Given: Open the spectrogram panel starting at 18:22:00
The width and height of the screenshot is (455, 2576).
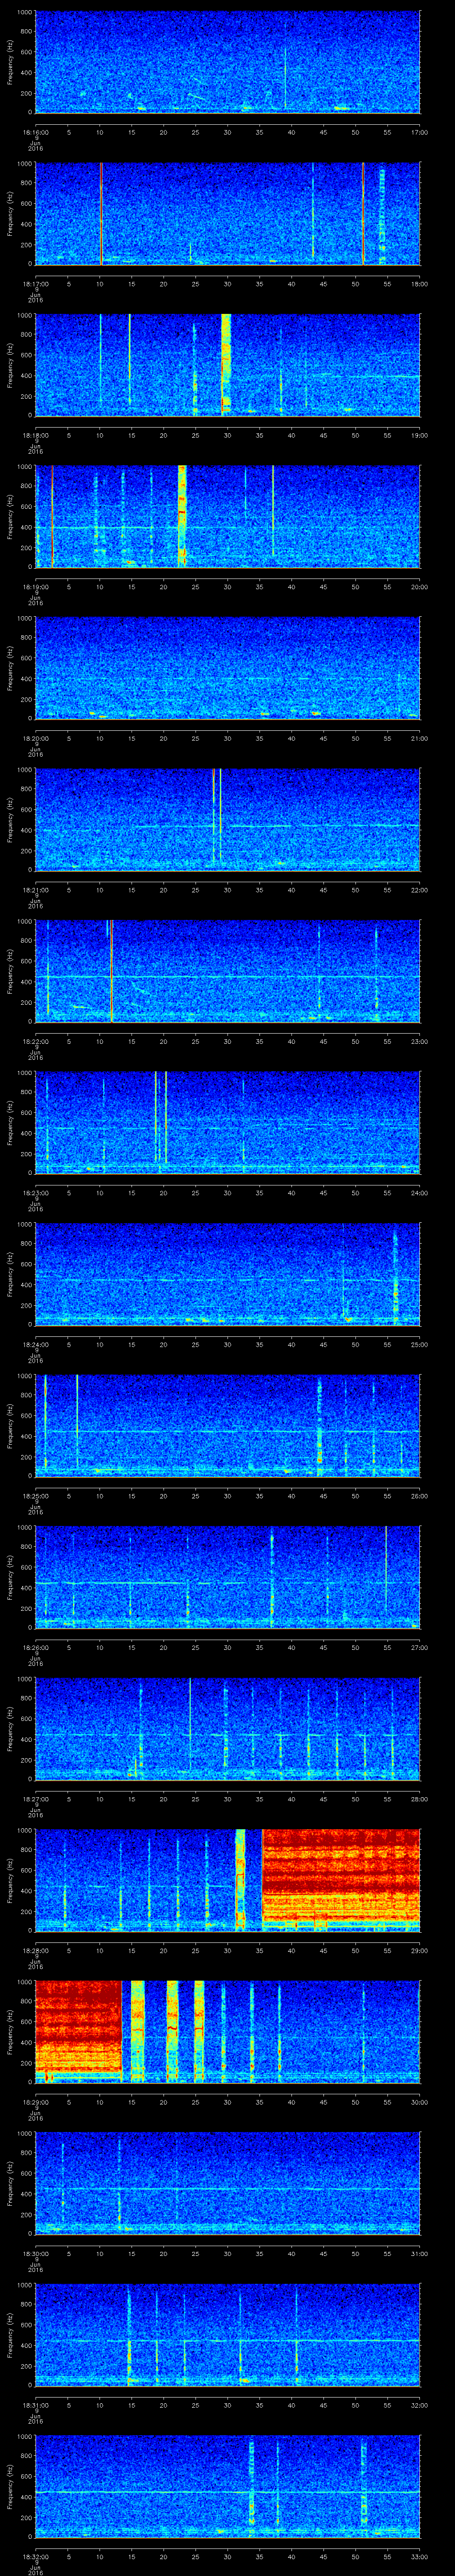Looking at the screenshot, I should [228, 971].
